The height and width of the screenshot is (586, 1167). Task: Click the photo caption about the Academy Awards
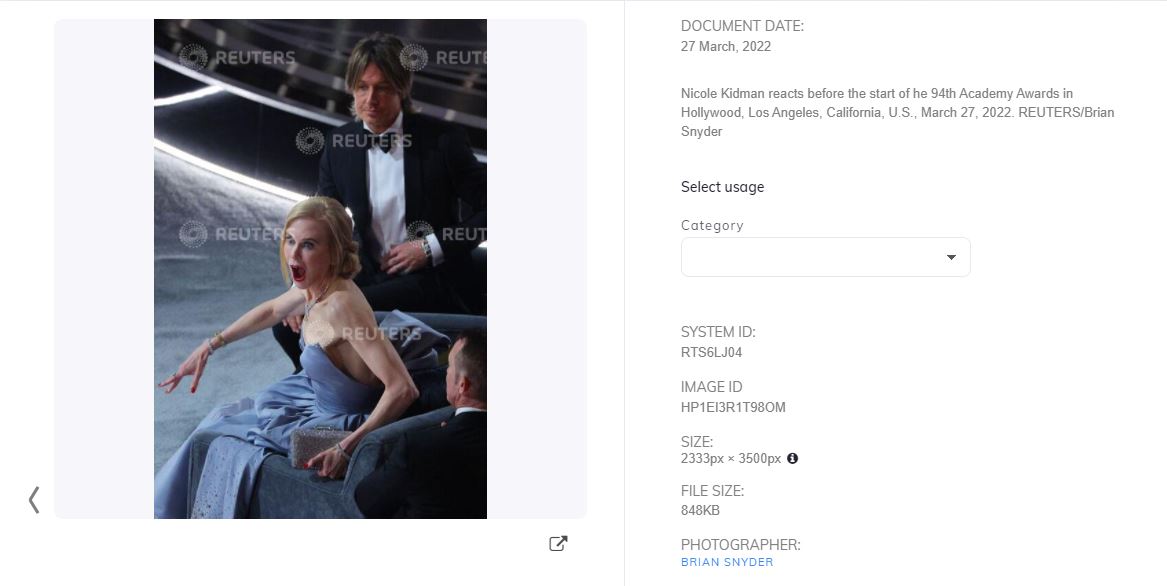[897, 112]
